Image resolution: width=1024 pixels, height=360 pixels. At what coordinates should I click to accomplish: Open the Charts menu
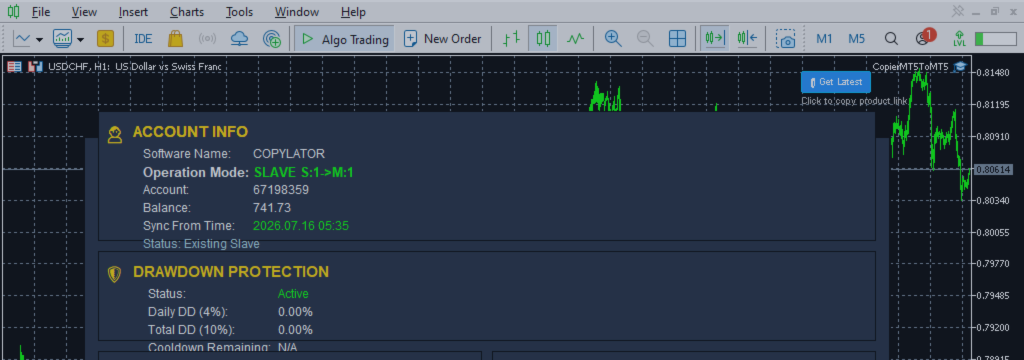187,12
